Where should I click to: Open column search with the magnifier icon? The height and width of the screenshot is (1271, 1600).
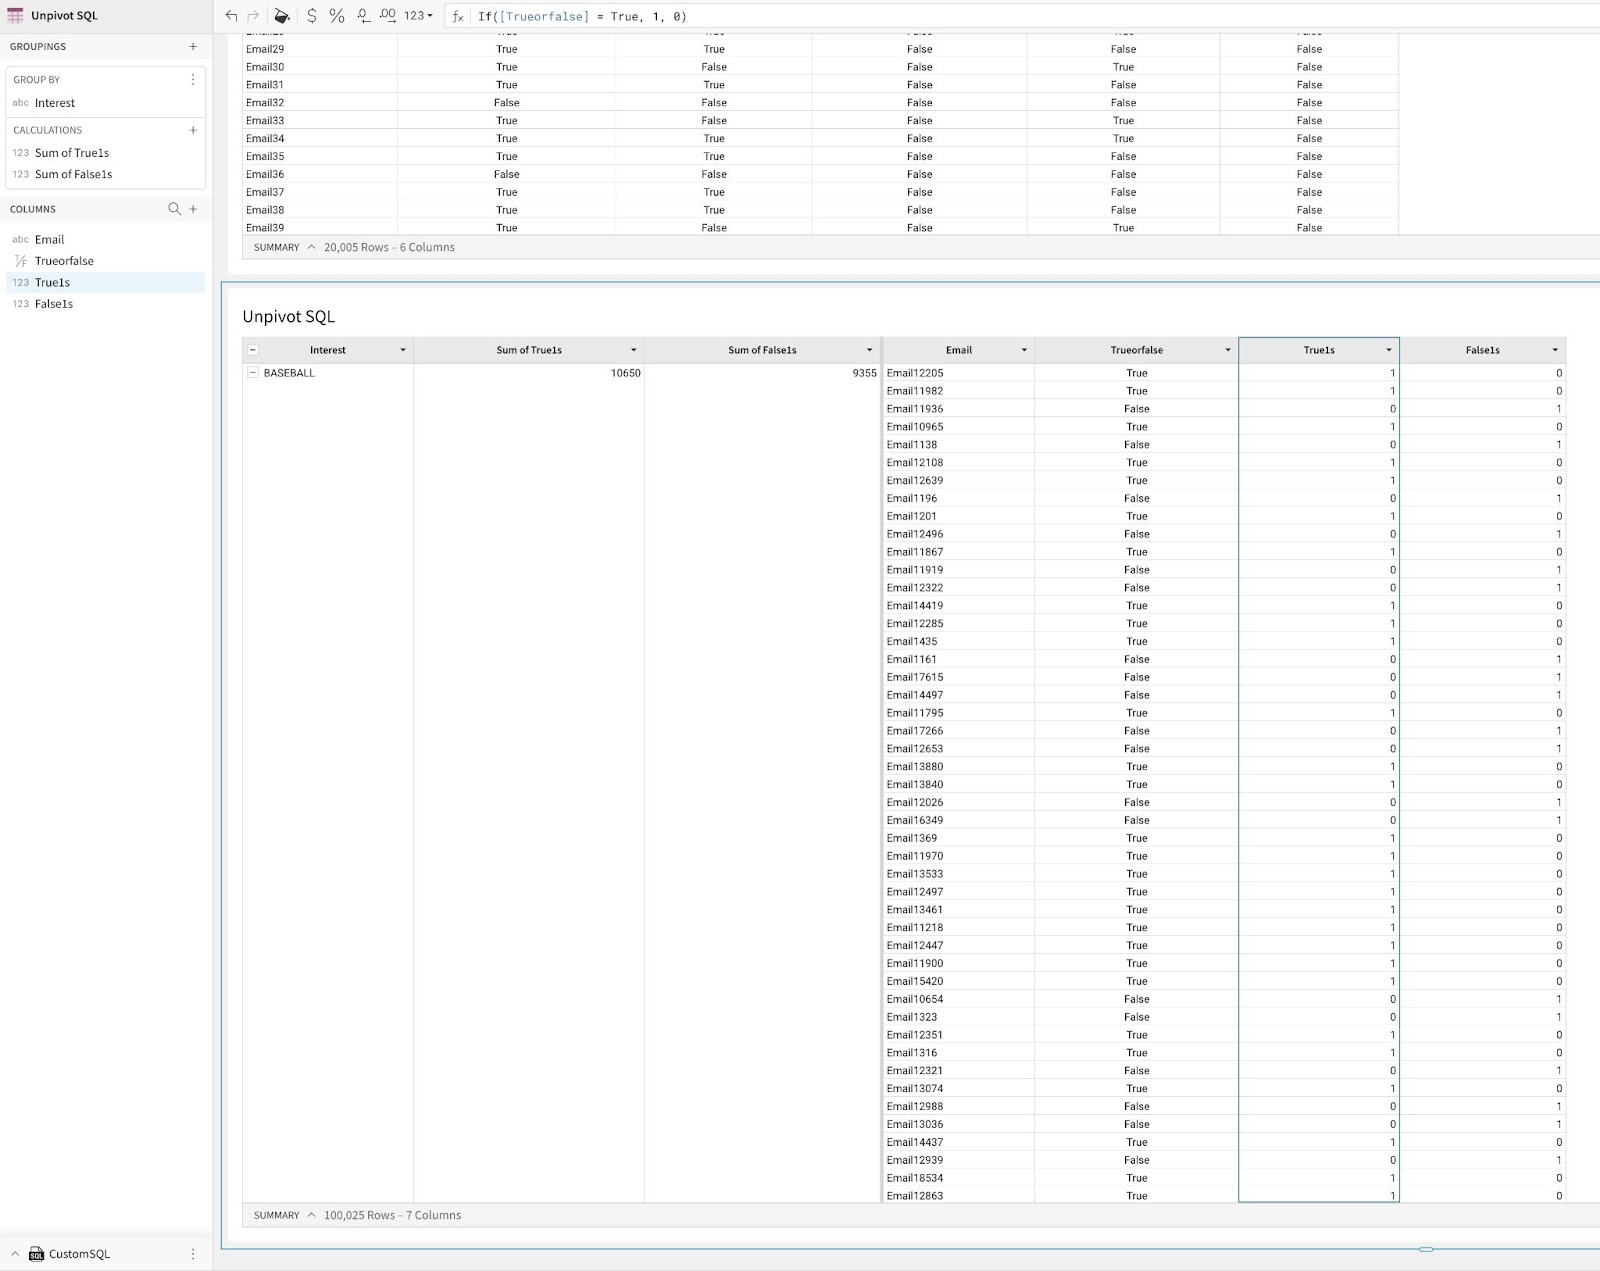click(x=174, y=208)
